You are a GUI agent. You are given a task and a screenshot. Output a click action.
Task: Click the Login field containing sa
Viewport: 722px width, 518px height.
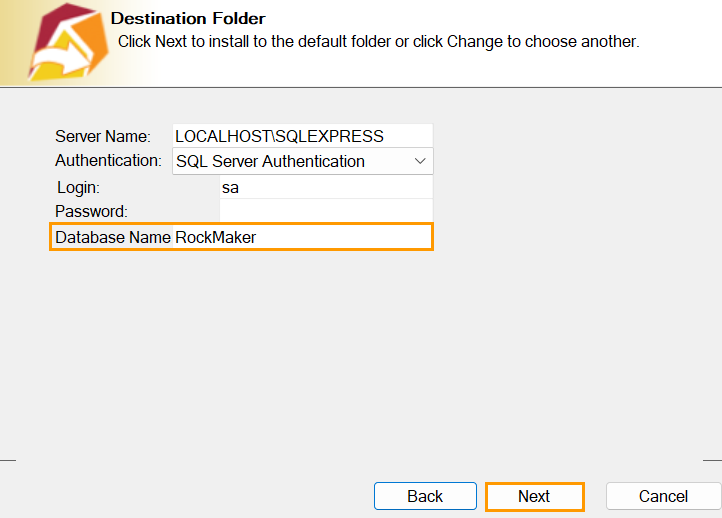click(326, 187)
